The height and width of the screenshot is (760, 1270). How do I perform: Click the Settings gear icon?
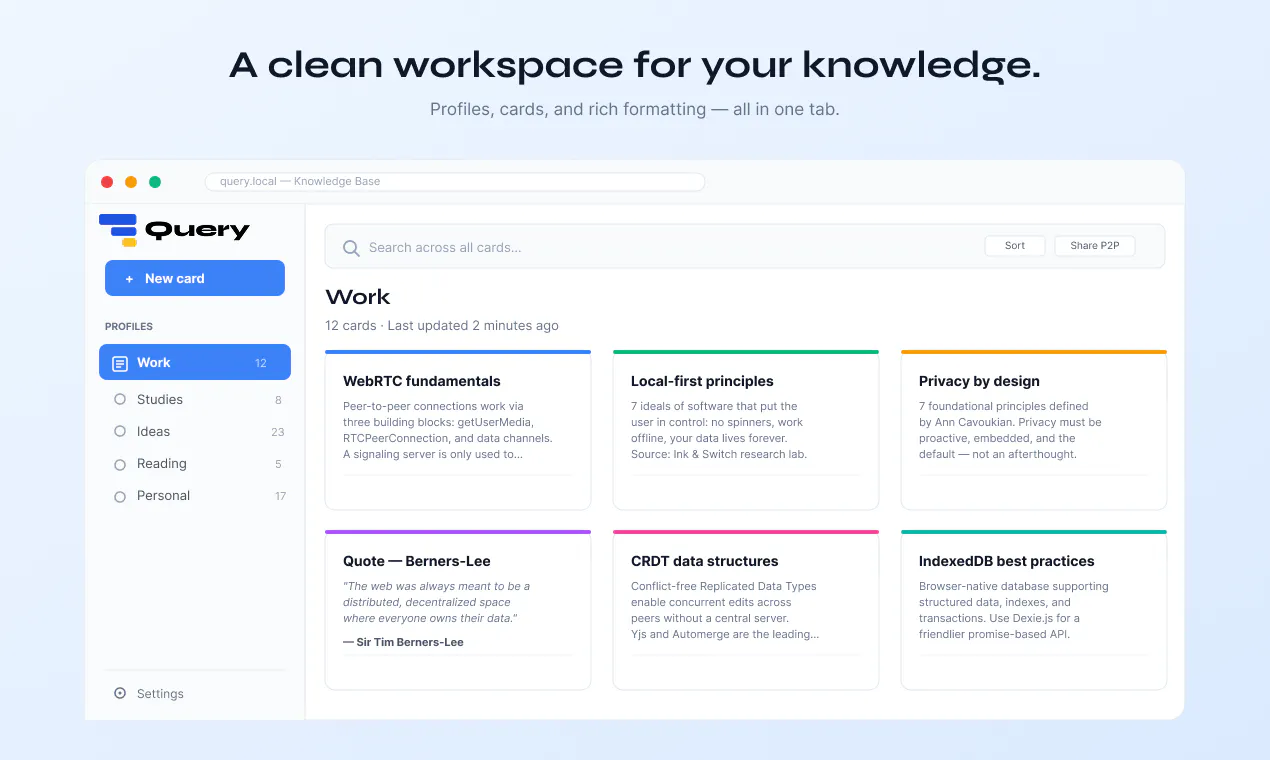pos(120,693)
